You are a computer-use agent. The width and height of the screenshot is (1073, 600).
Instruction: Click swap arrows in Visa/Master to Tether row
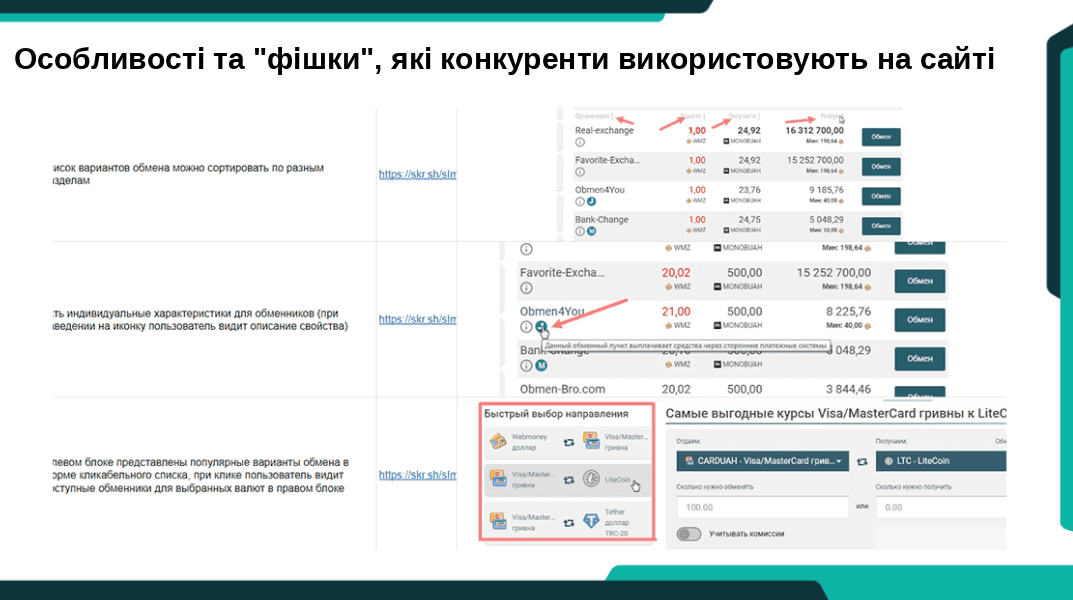pos(569,523)
